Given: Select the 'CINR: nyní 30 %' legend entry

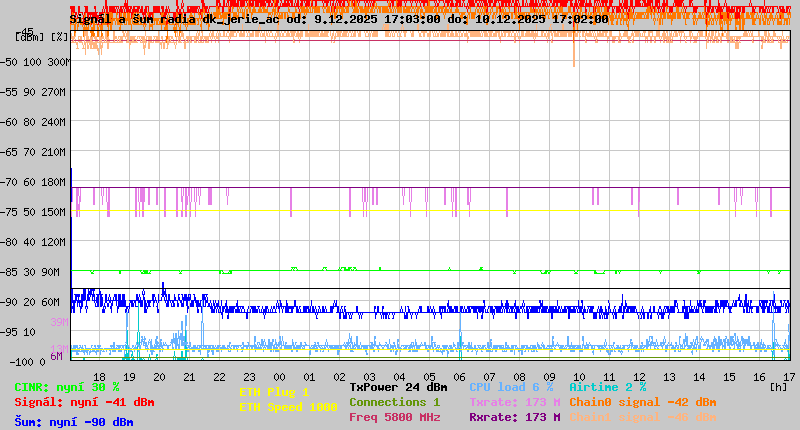Looking at the screenshot, I should [x=66, y=387].
